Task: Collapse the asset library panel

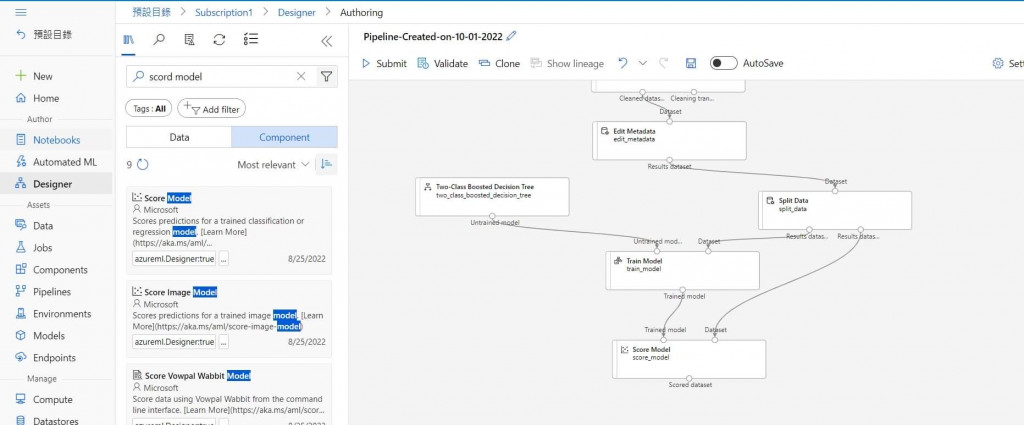Action: [x=327, y=41]
